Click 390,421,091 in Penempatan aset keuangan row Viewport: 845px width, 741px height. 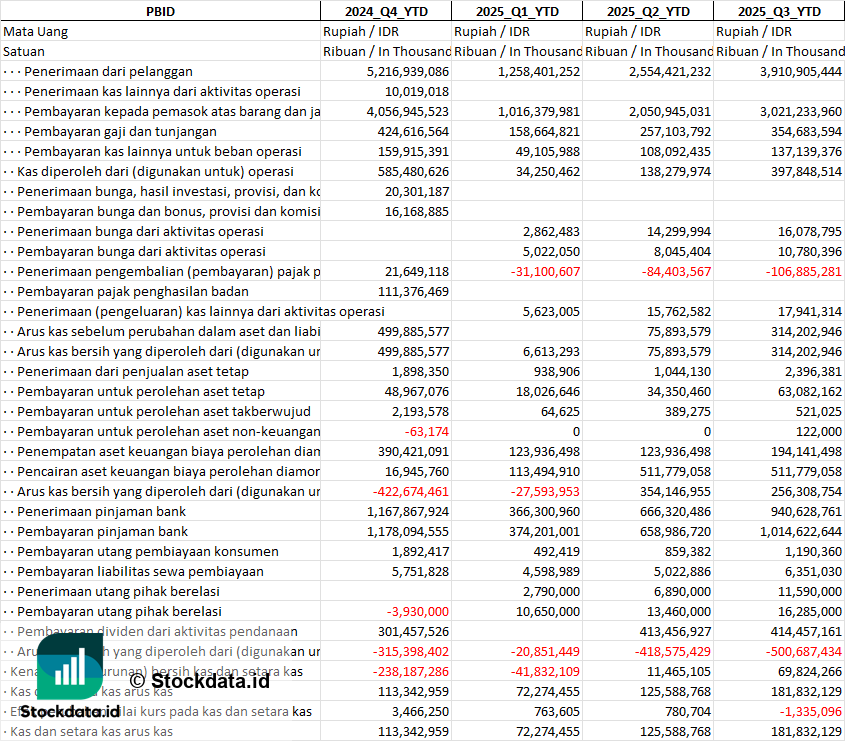coord(413,452)
